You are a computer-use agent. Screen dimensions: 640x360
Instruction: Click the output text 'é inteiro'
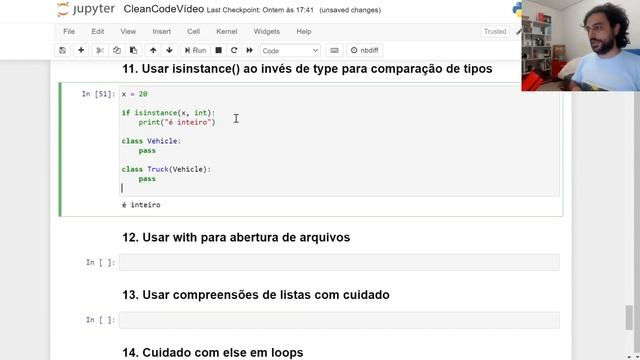pyautogui.click(x=141, y=205)
